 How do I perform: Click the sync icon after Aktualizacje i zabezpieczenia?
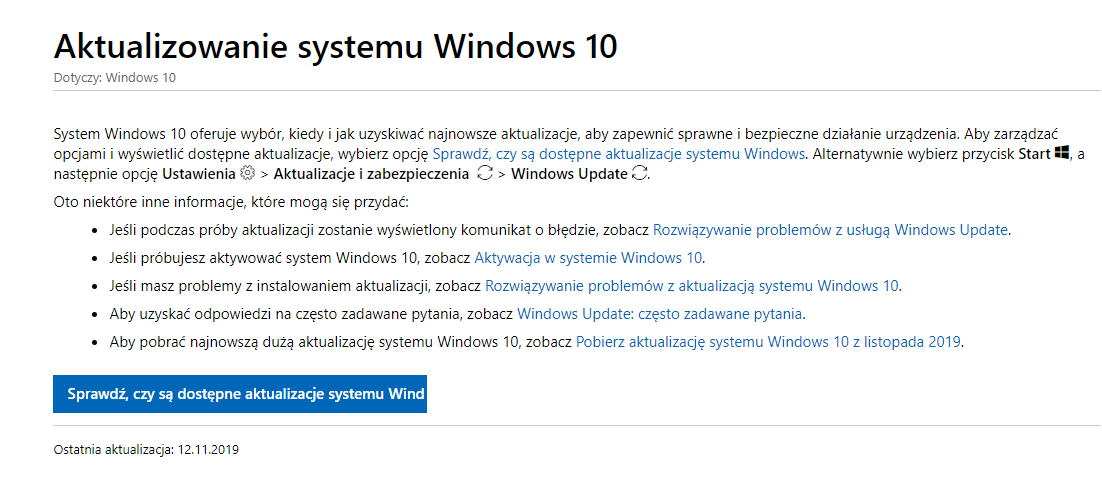485,174
